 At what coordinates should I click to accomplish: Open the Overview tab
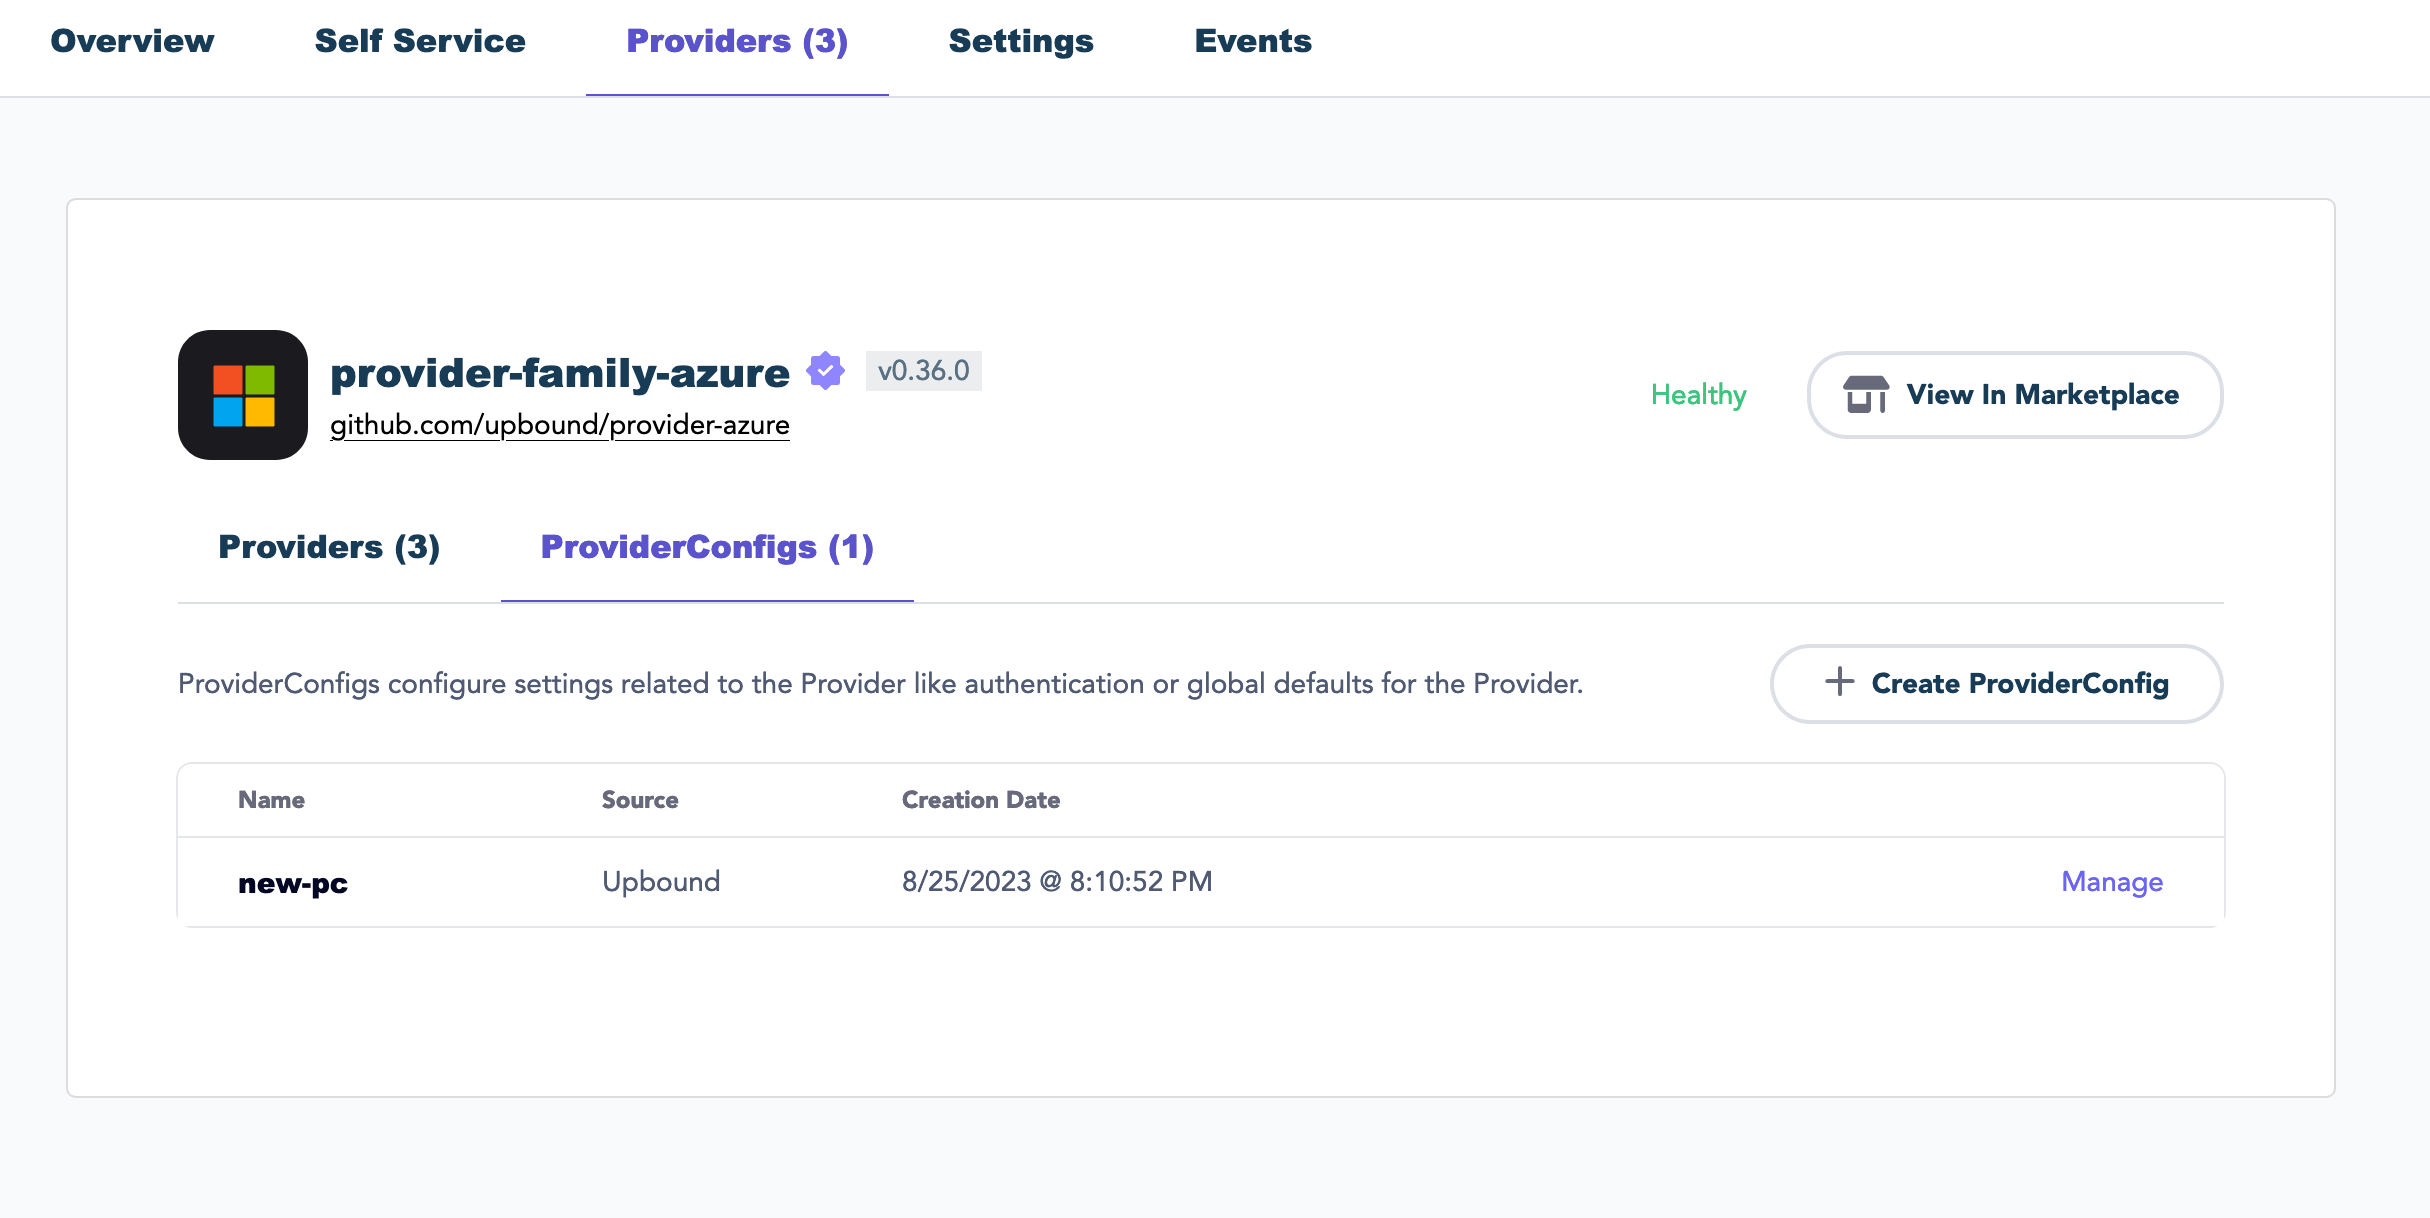(x=132, y=41)
